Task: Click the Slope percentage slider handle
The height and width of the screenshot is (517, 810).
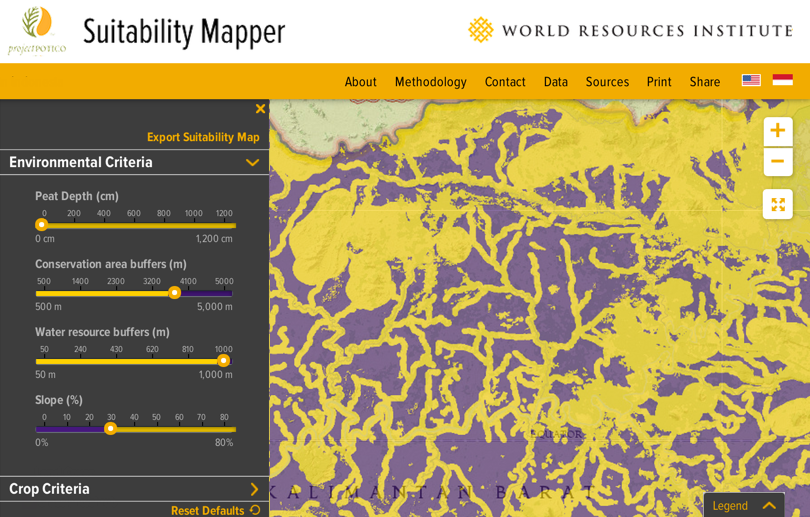Action: click(111, 429)
